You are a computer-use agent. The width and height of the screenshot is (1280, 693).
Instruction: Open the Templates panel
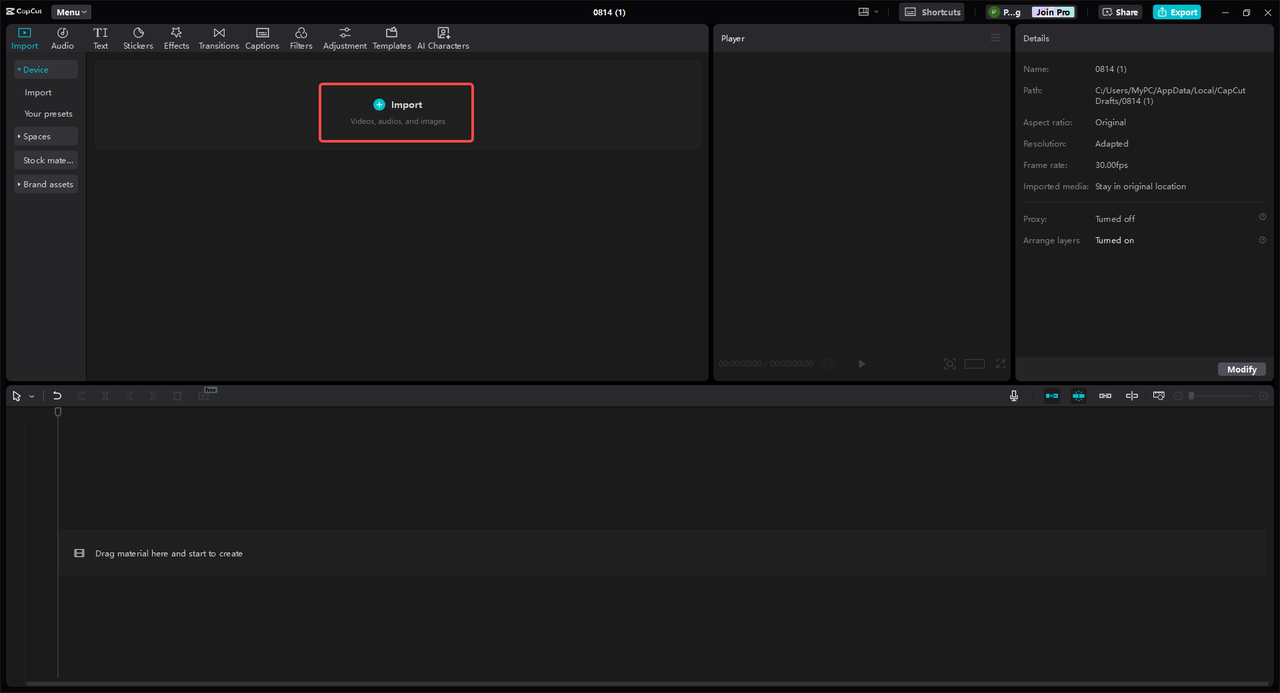pyautogui.click(x=392, y=39)
